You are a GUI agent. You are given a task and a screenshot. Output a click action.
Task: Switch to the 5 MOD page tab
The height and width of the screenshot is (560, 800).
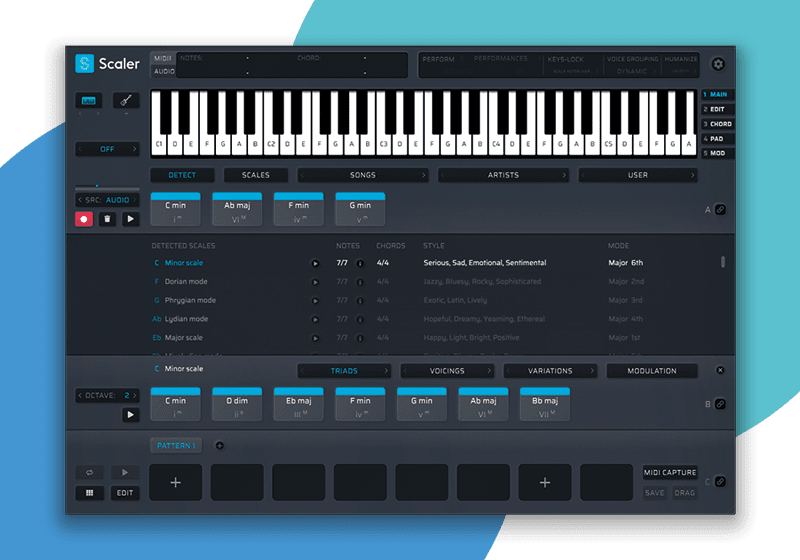pos(716,153)
